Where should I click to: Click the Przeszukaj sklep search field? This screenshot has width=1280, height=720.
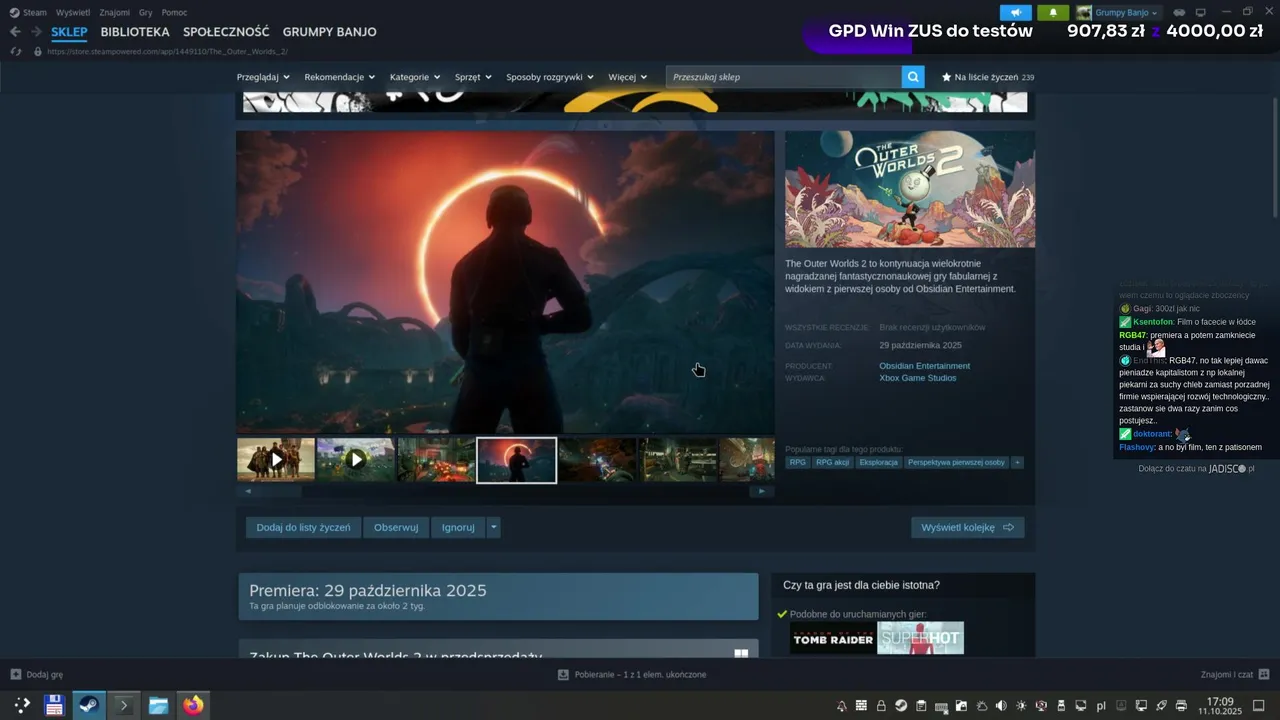click(x=784, y=77)
